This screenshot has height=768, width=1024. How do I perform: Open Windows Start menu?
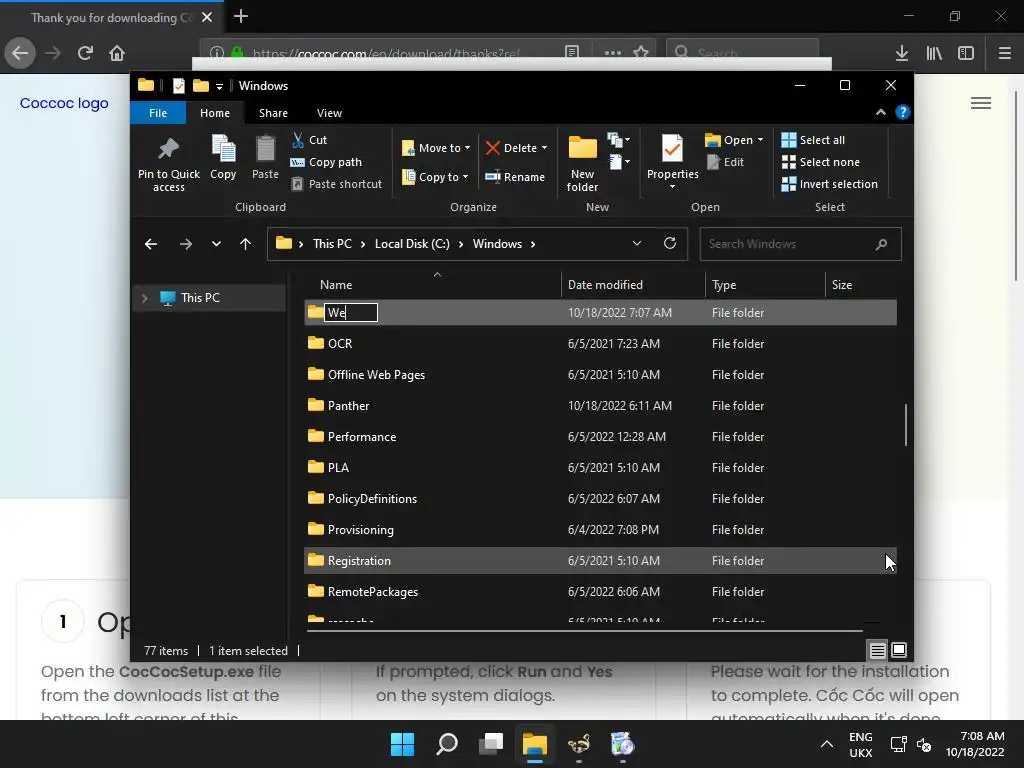click(x=402, y=744)
